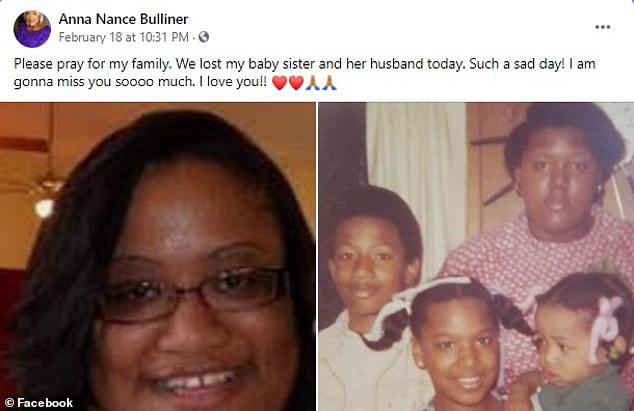
Task: Click the second red heart emoji
Action: tap(296, 83)
